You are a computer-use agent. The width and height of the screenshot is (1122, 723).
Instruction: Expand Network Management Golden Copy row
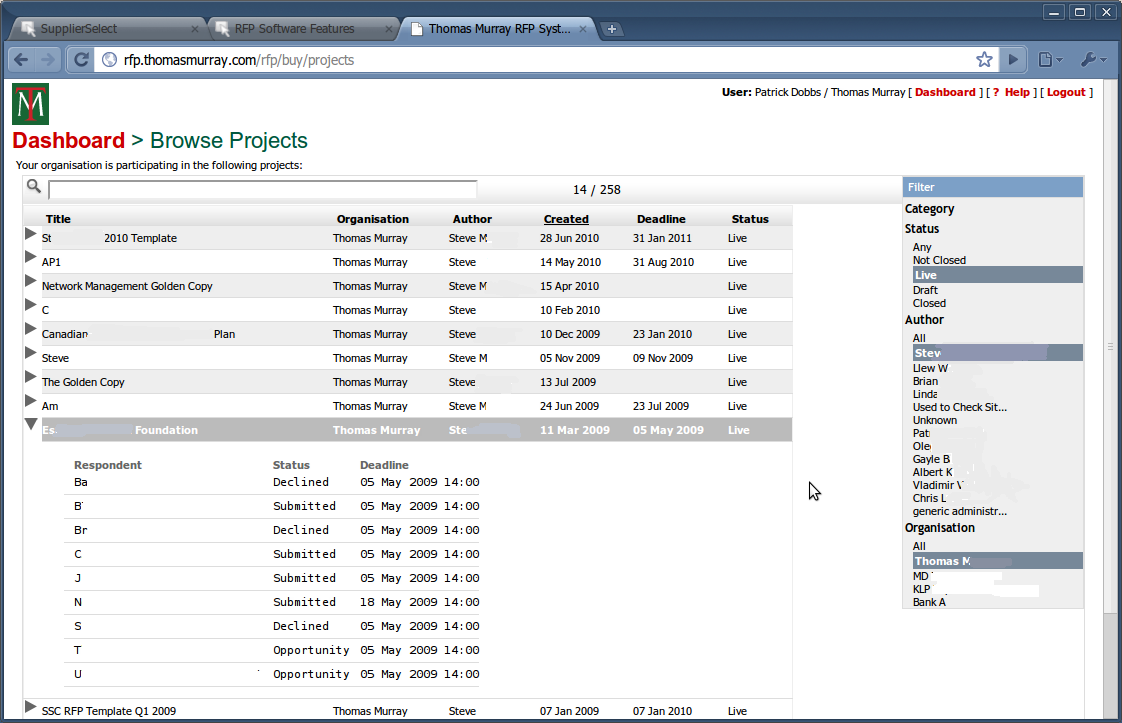point(30,281)
